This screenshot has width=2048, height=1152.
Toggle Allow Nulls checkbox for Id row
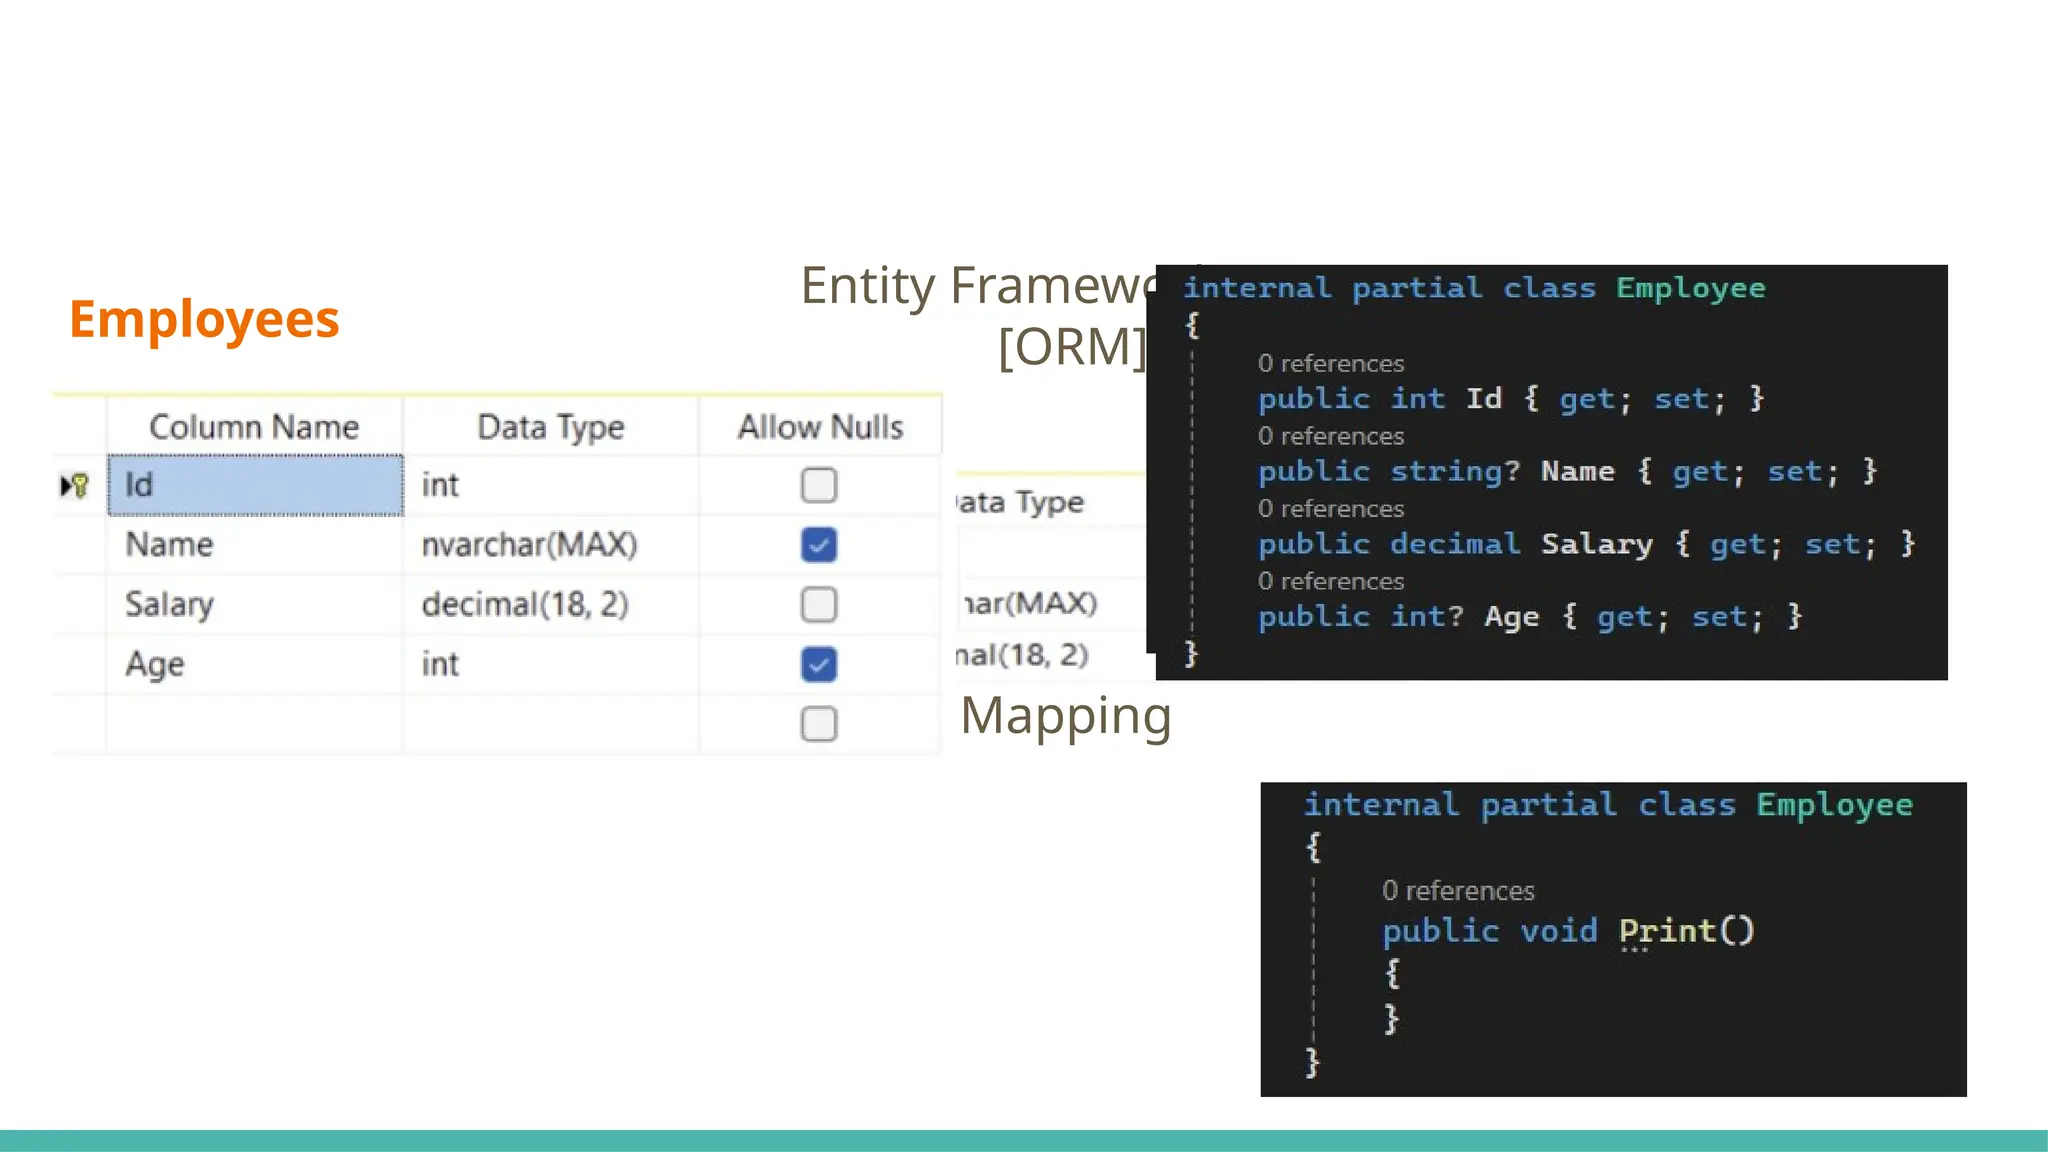[x=819, y=485]
